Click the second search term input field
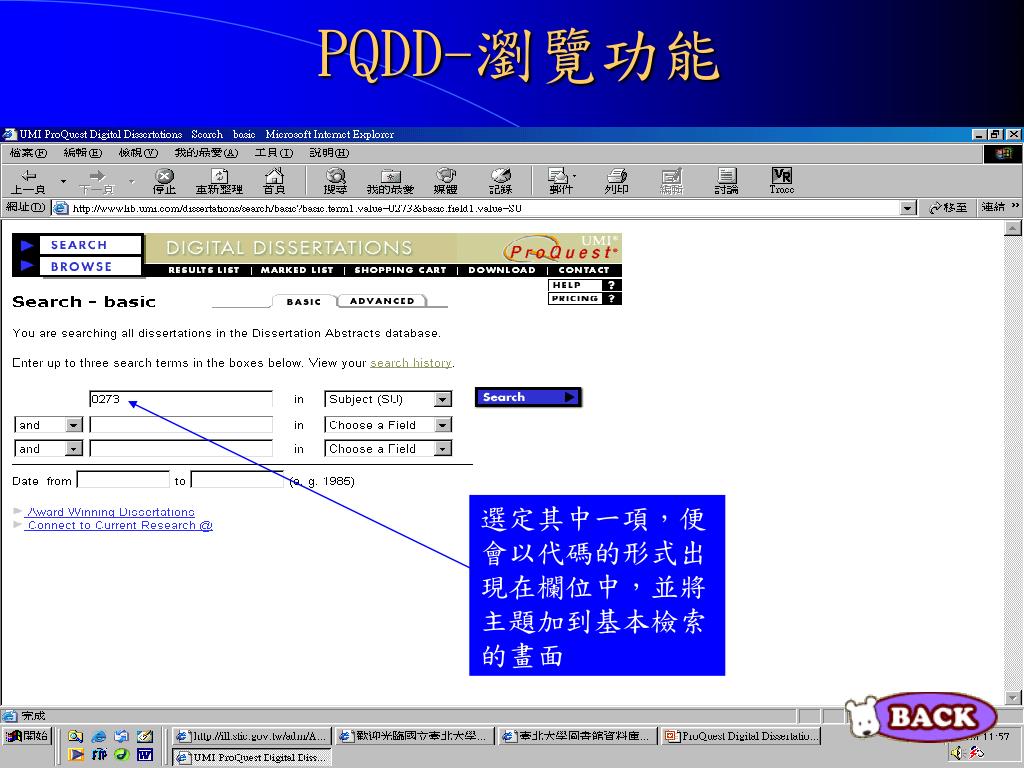Image resolution: width=1024 pixels, height=768 pixels. coord(181,425)
